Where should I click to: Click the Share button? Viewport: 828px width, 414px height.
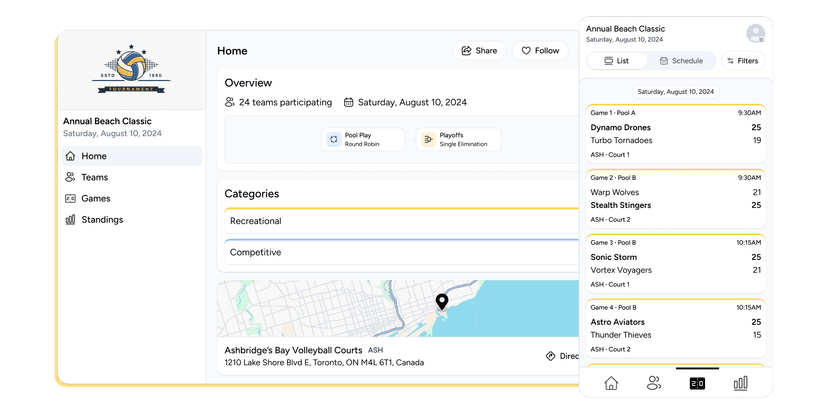click(x=479, y=51)
